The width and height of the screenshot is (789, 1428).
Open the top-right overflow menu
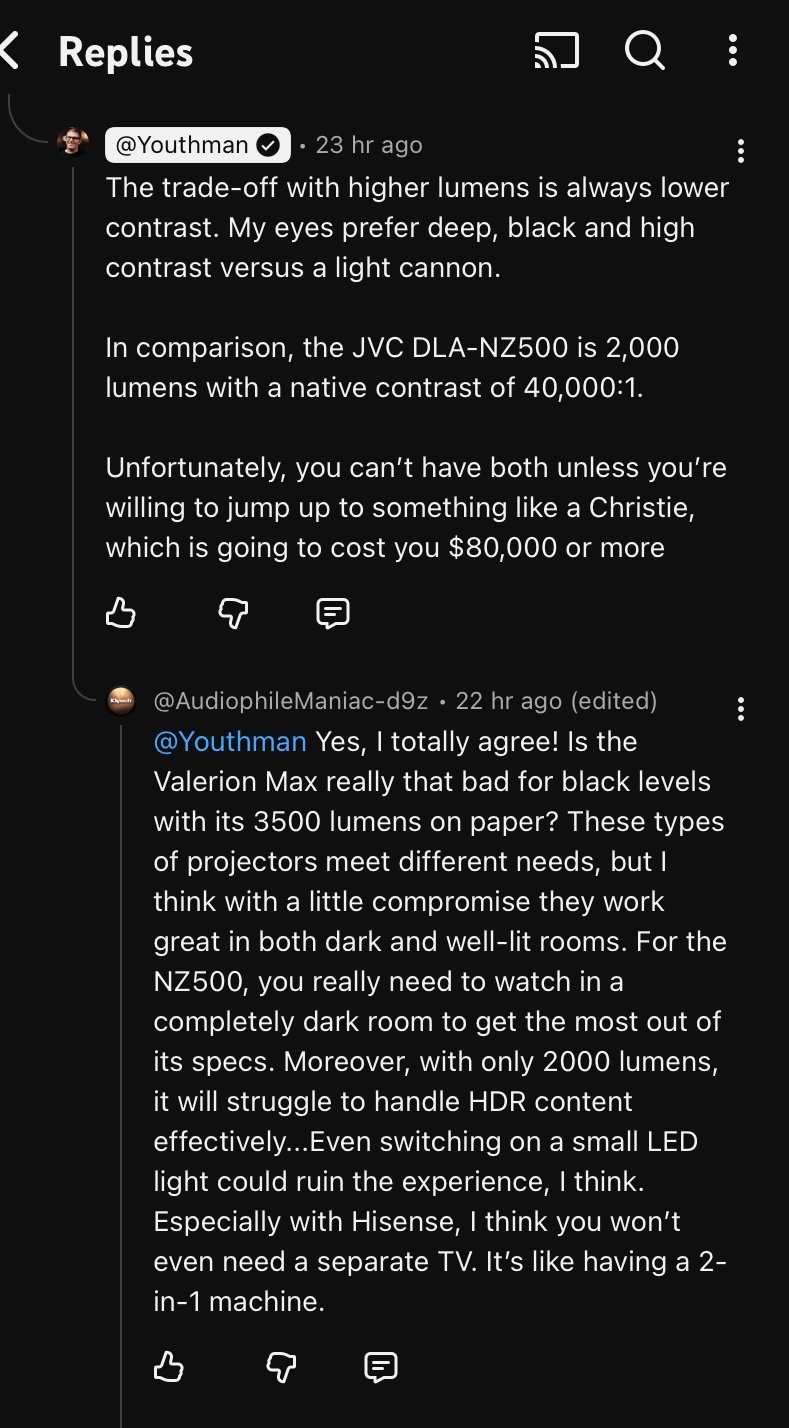tap(733, 51)
